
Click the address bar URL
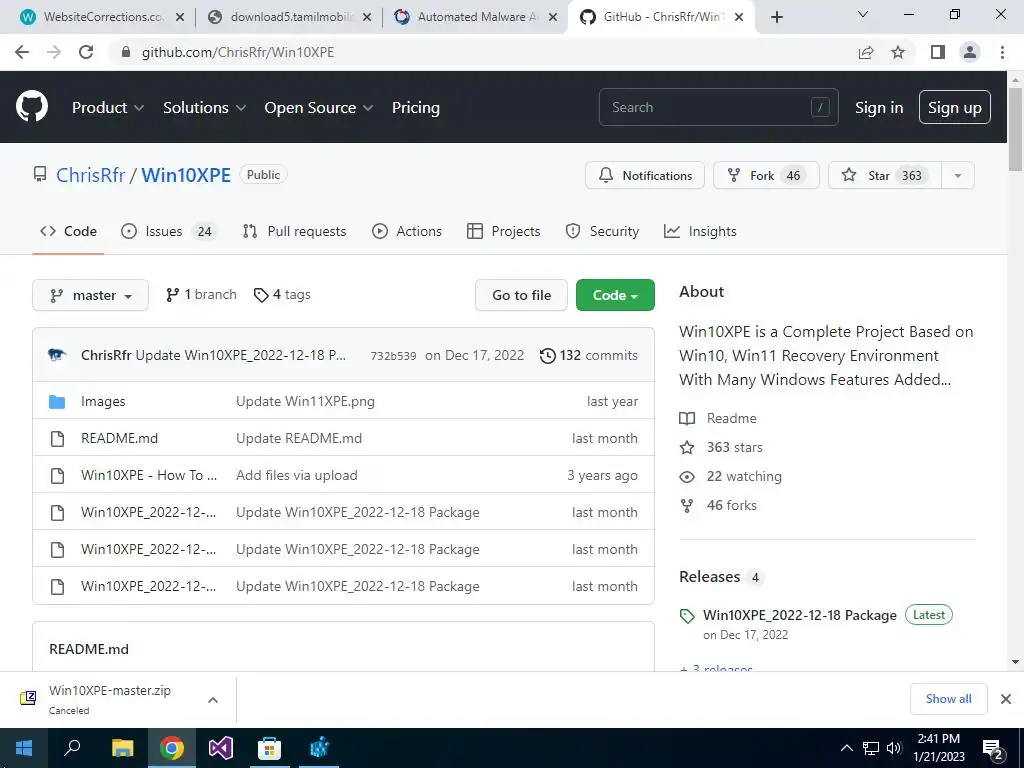238,52
